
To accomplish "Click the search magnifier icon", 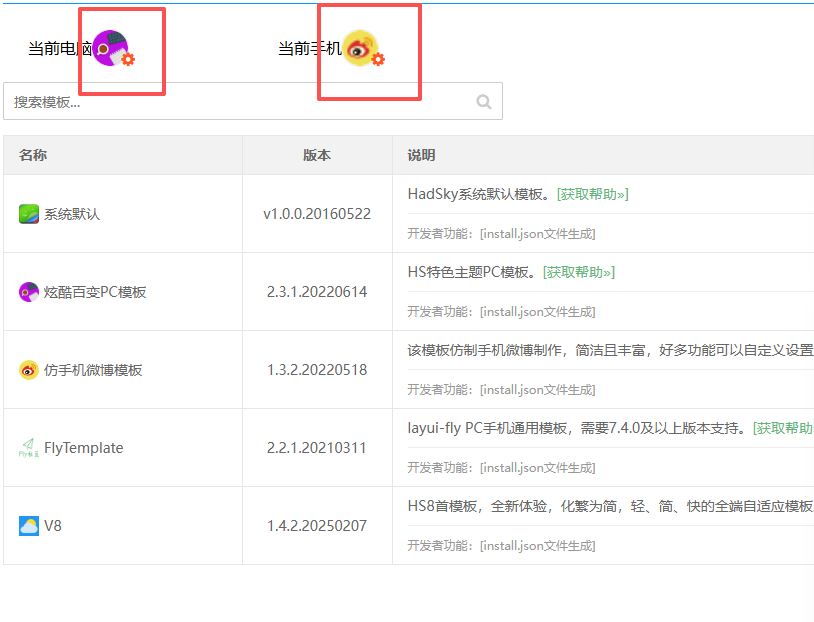I will coord(484,101).
